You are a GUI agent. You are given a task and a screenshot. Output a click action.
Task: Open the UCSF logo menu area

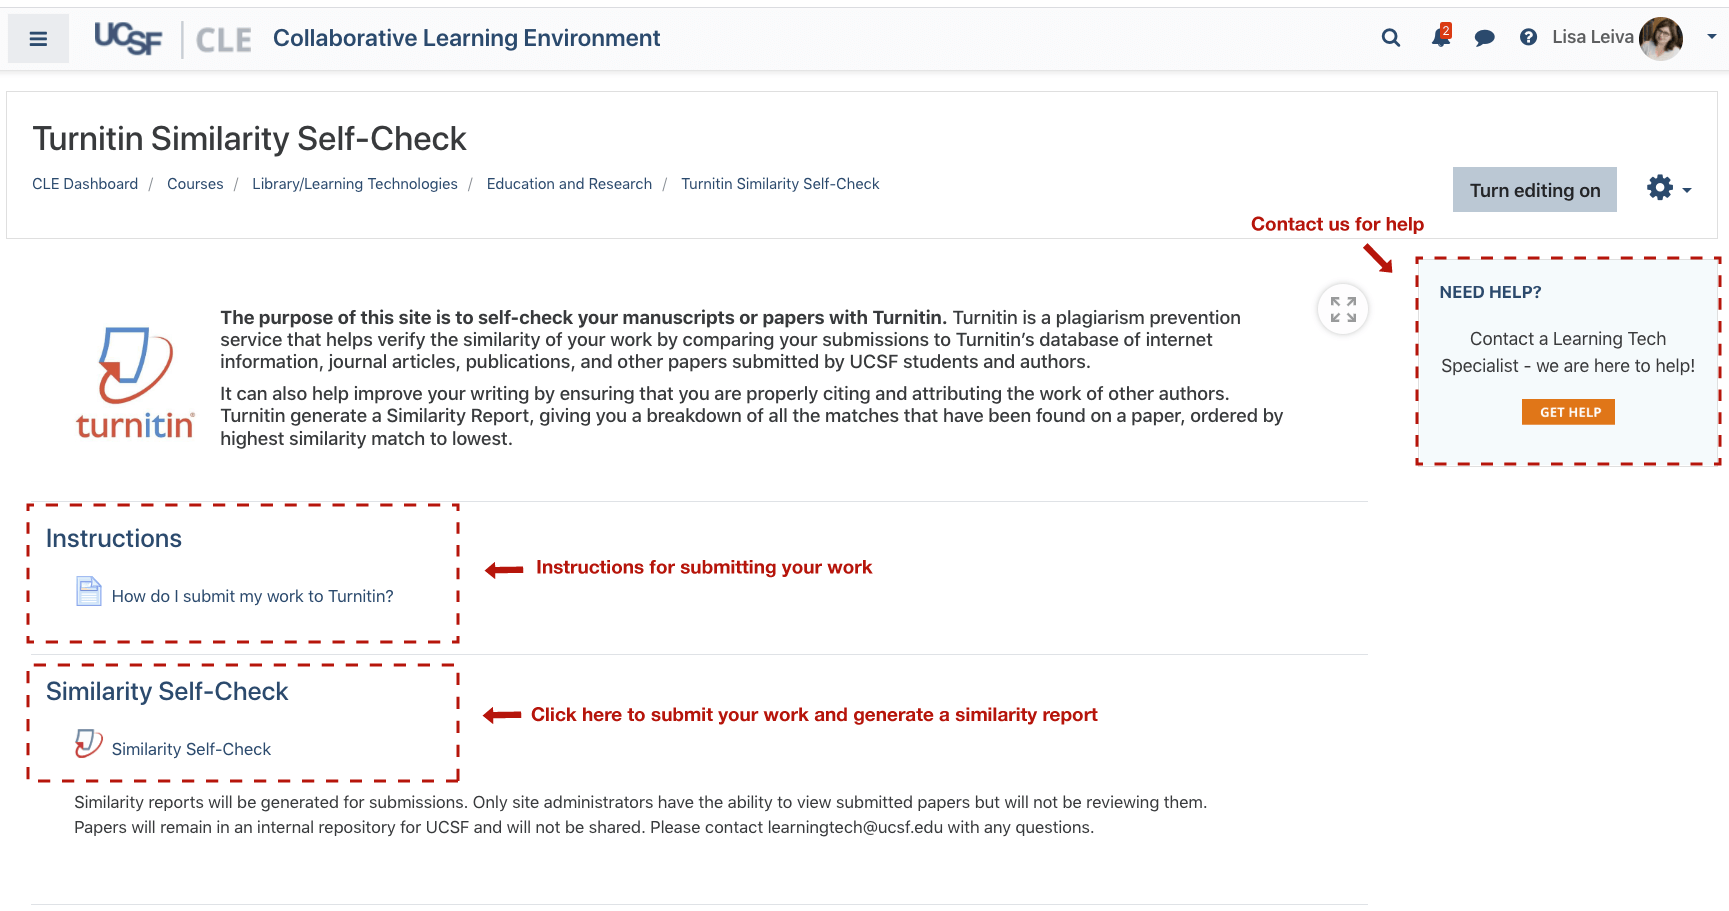tap(127, 37)
